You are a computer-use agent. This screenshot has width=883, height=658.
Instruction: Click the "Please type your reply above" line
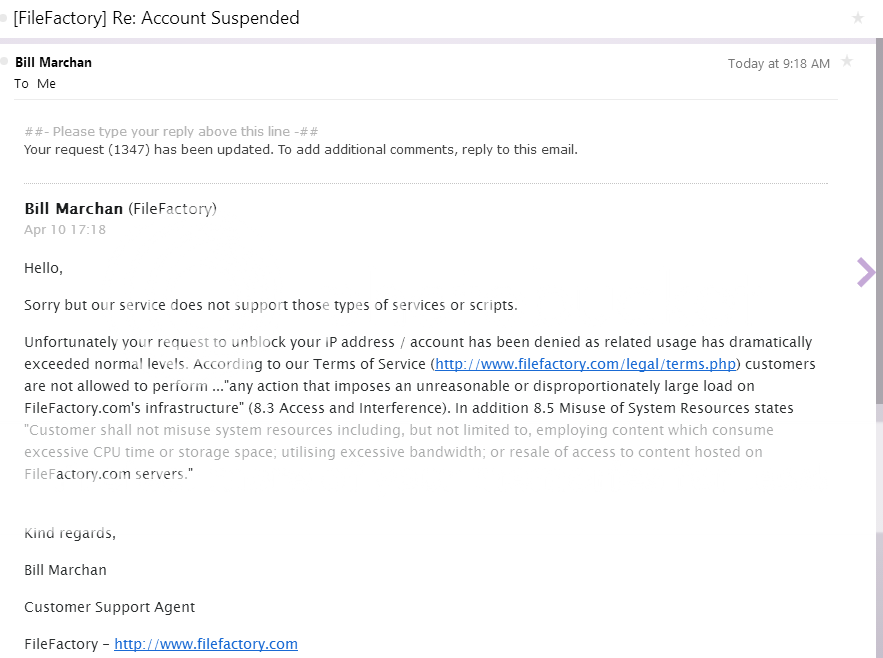tap(171, 132)
